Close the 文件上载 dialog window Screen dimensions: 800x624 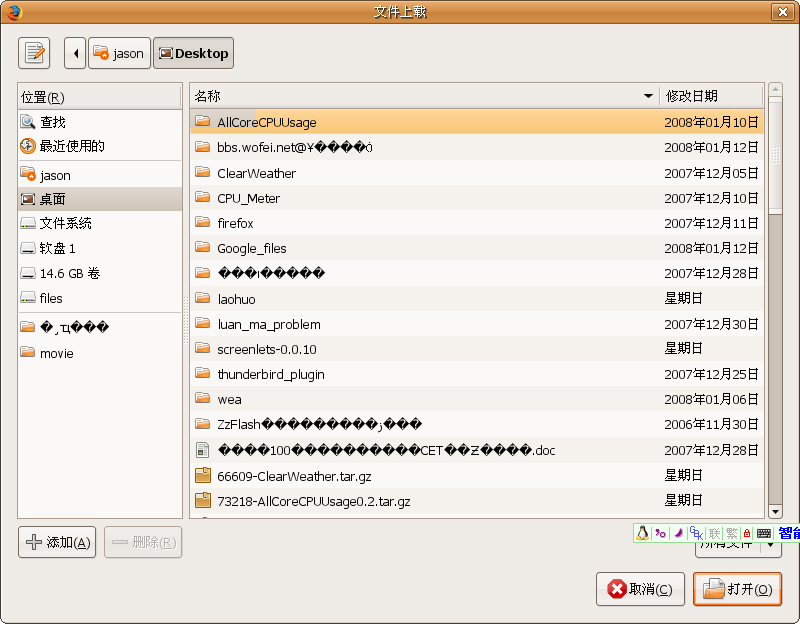coord(783,12)
